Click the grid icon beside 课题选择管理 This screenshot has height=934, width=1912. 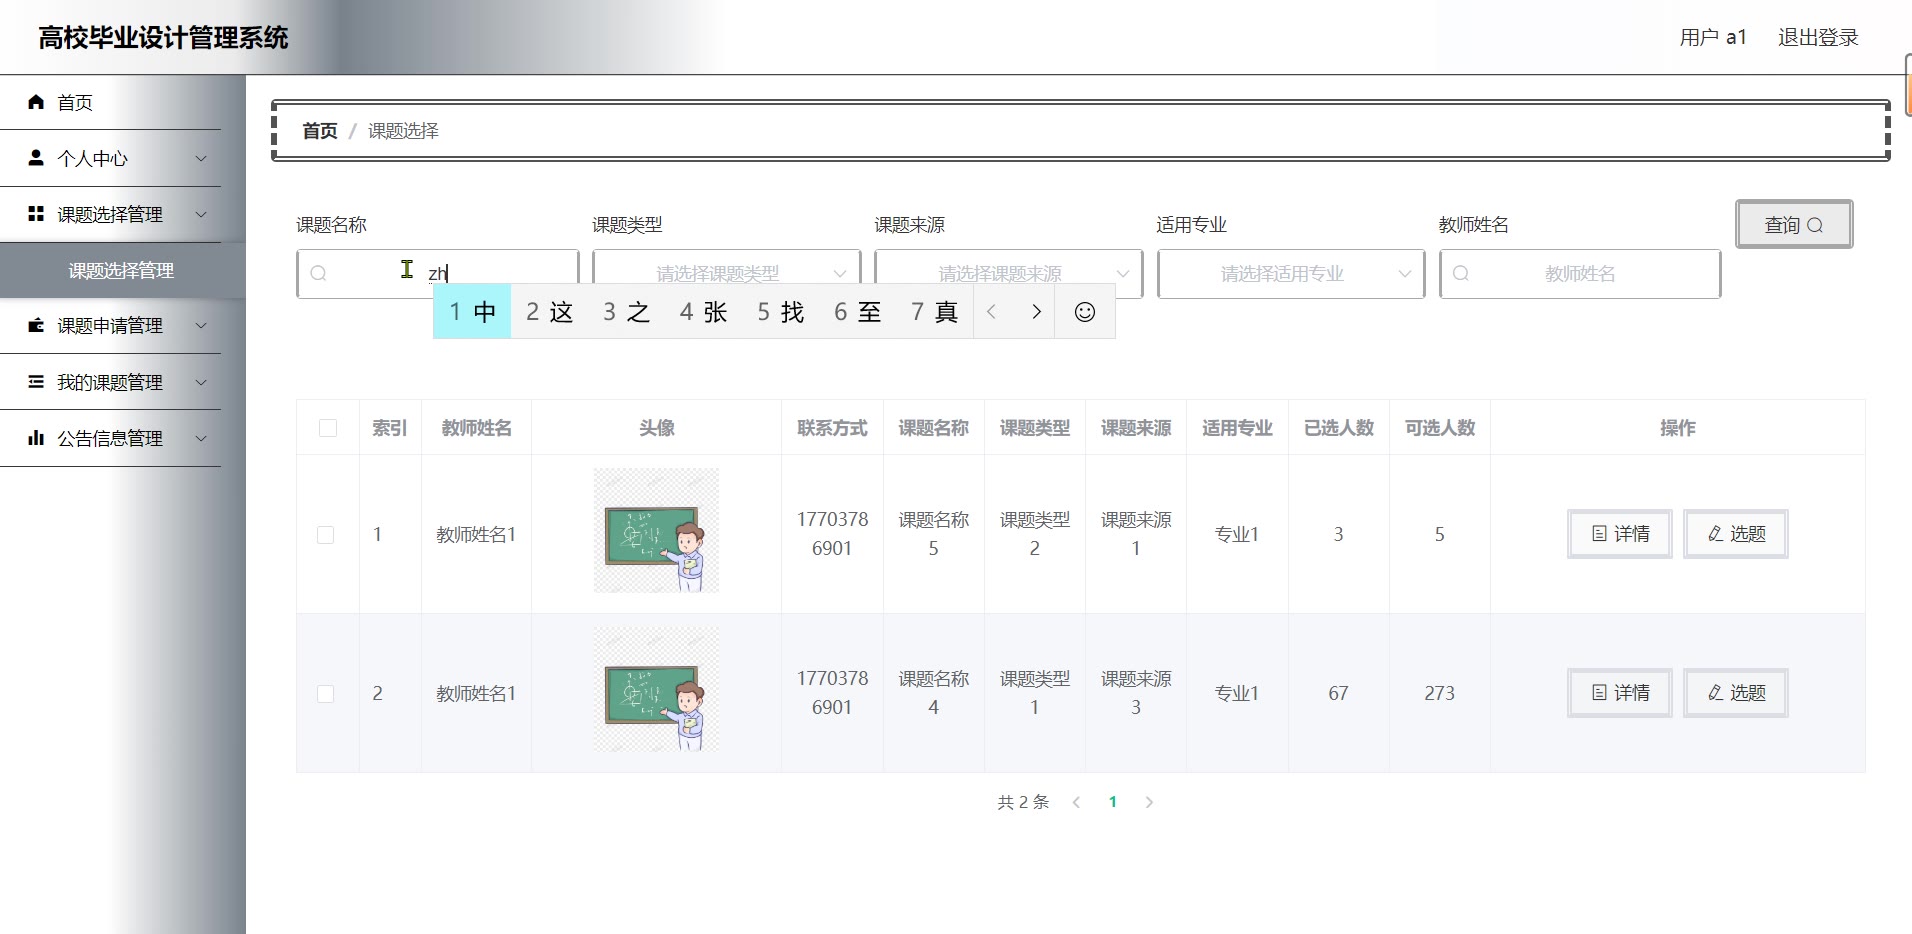pyautogui.click(x=36, y=214)
